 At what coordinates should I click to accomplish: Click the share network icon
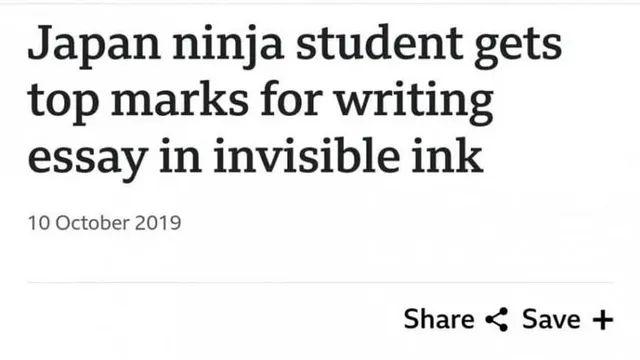tap(497, 319)
